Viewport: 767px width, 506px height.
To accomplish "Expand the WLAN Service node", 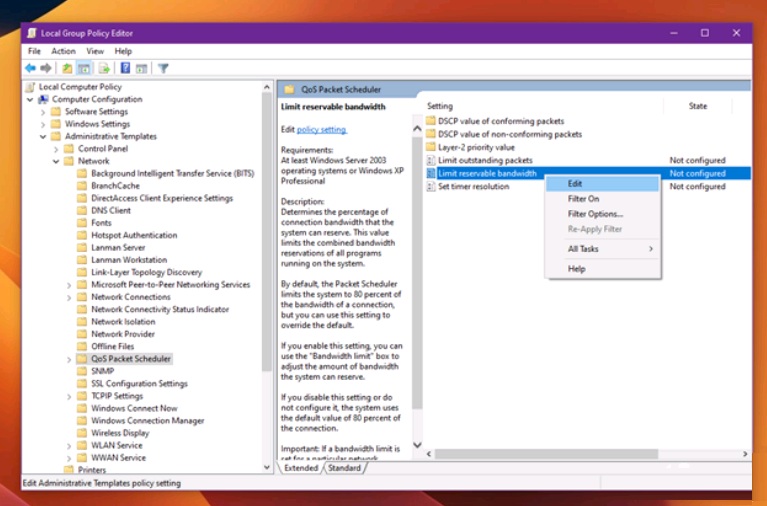I will (x=69, y=446).
